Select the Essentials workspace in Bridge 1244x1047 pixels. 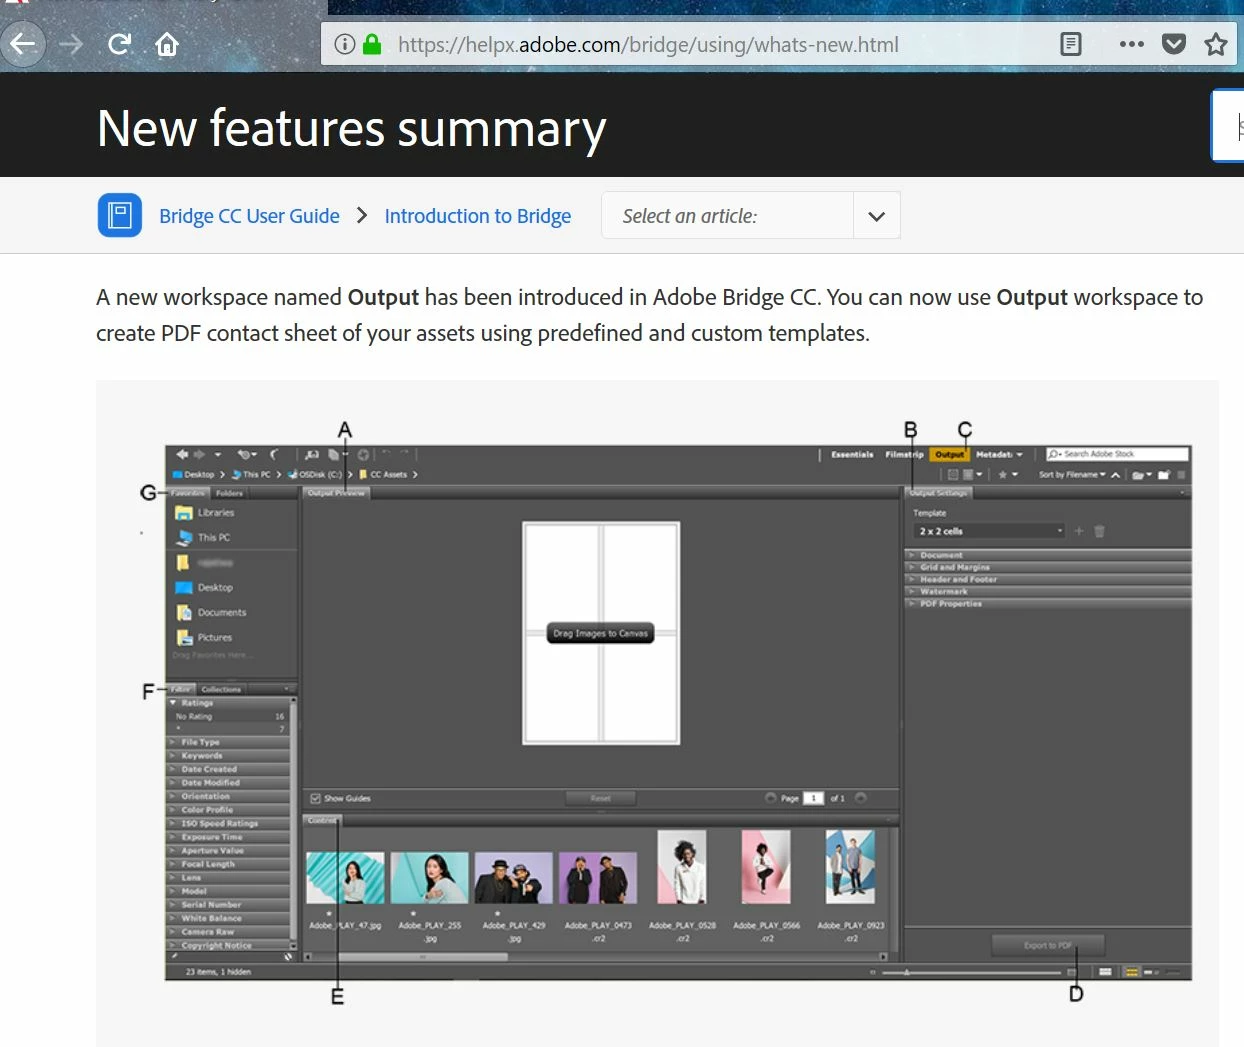pyautogui.click(x=852, y=454)
